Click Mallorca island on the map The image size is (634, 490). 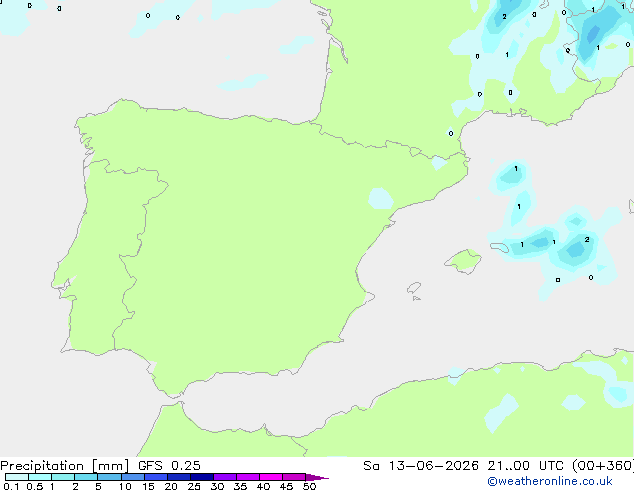(464, 261)
